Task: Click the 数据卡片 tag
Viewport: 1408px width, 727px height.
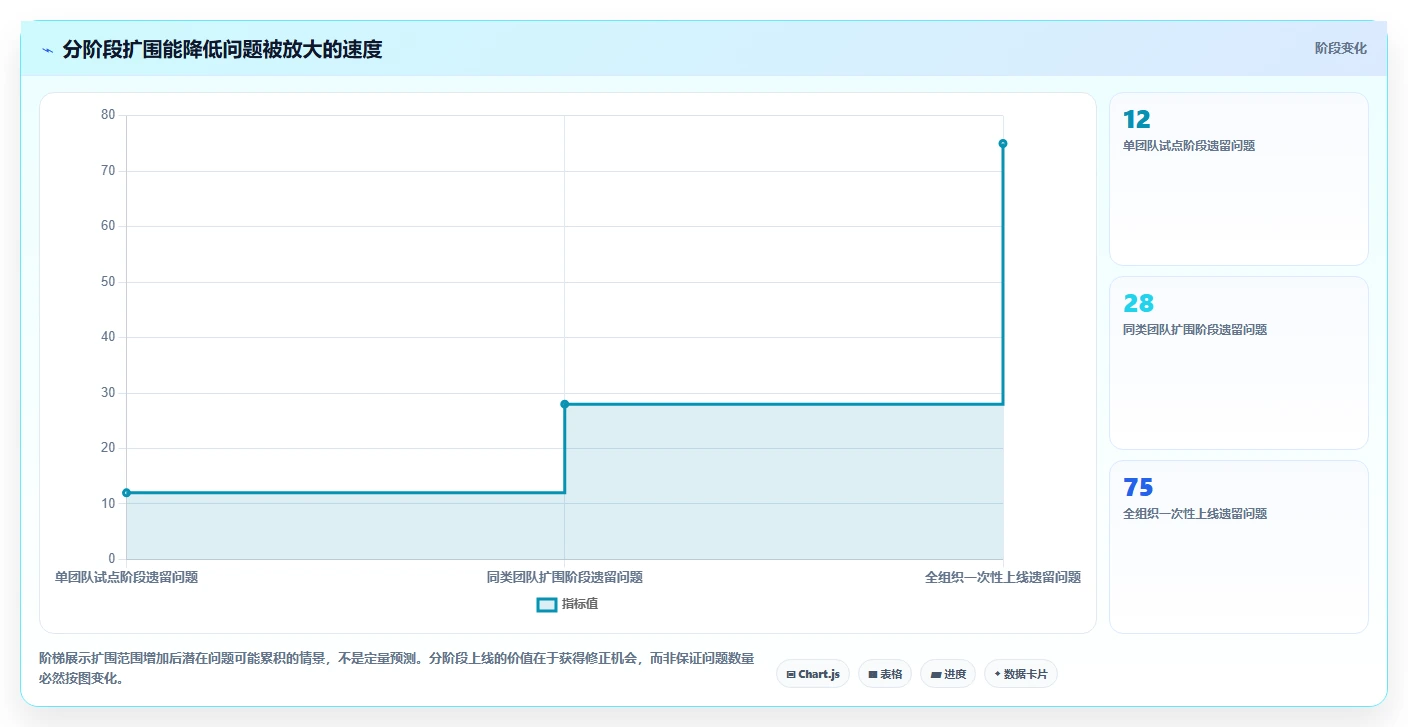Action: pos(1020,674)
